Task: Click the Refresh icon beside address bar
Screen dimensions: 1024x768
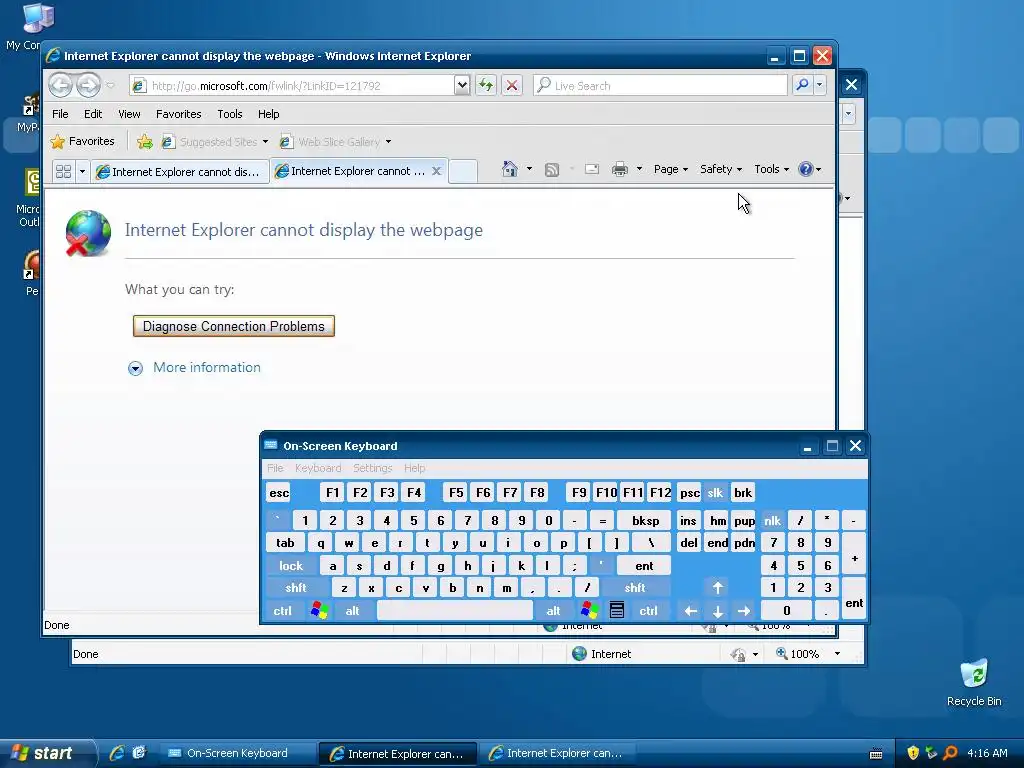Action: pos(486,85)
